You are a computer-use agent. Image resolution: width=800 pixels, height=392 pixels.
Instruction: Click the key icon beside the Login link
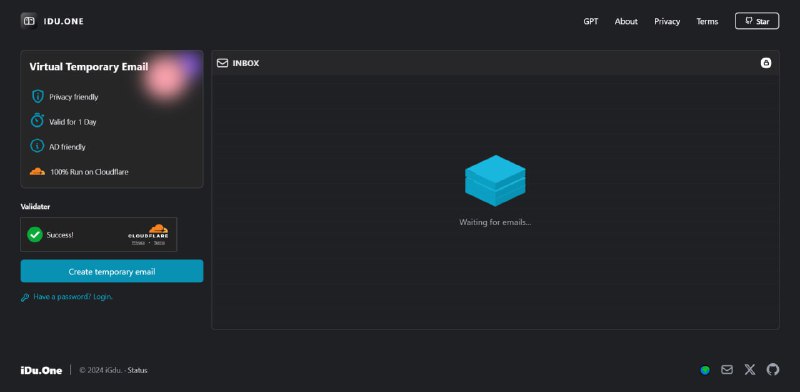coord(24,297)
